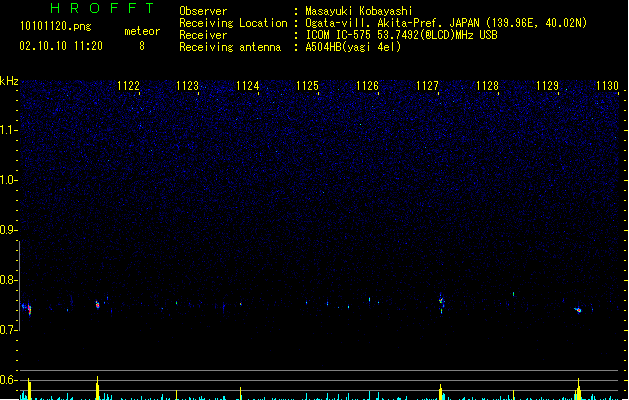This screenshot has height=400, width=629.
Task: Click the 1.0 kHz axis label
Action: pos(8,180)
